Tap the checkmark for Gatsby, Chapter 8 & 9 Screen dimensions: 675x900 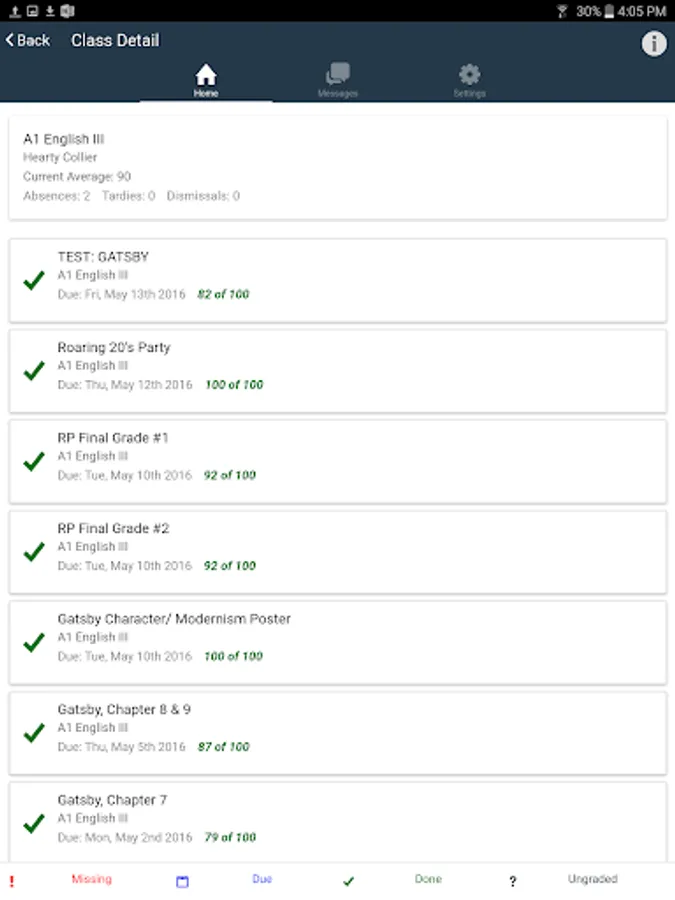click(34, 733)
